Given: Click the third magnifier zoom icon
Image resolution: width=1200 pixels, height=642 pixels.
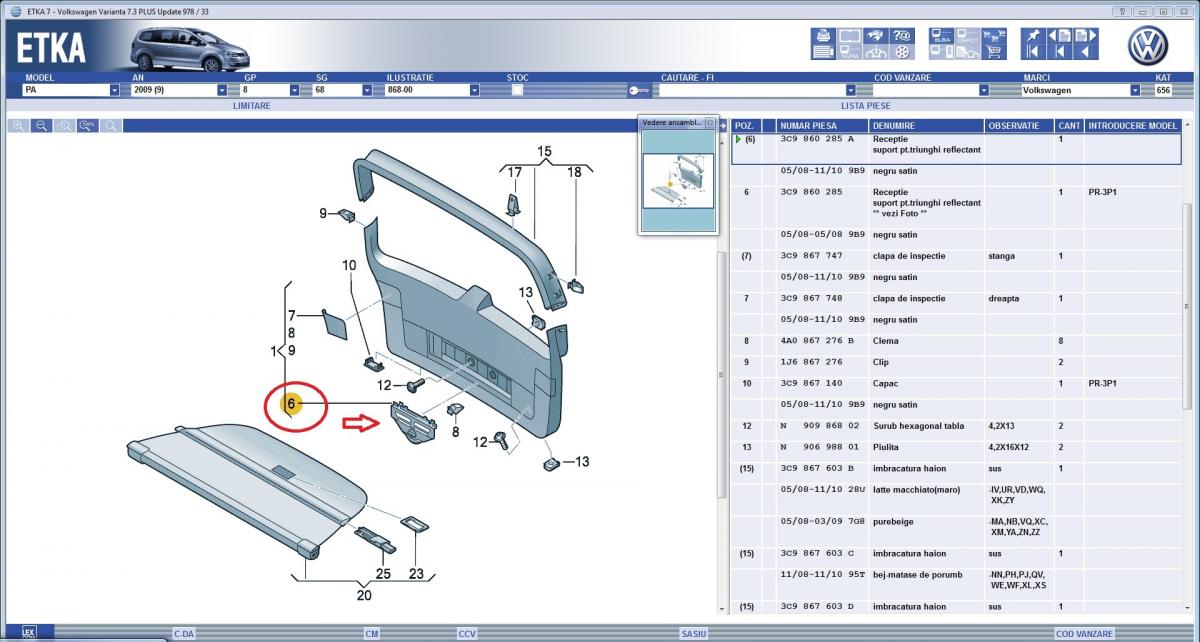Looking at the screenshot, I should 64,126.
